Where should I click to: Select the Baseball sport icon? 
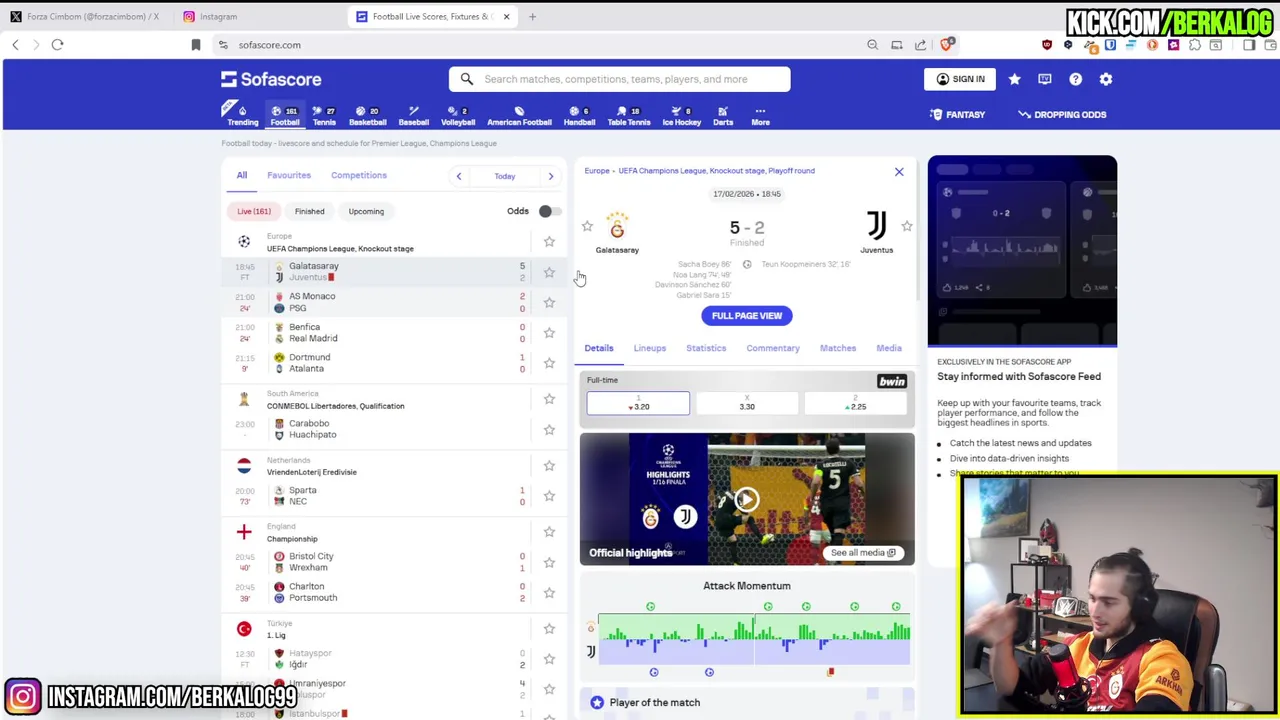click(x=413, y=115)
